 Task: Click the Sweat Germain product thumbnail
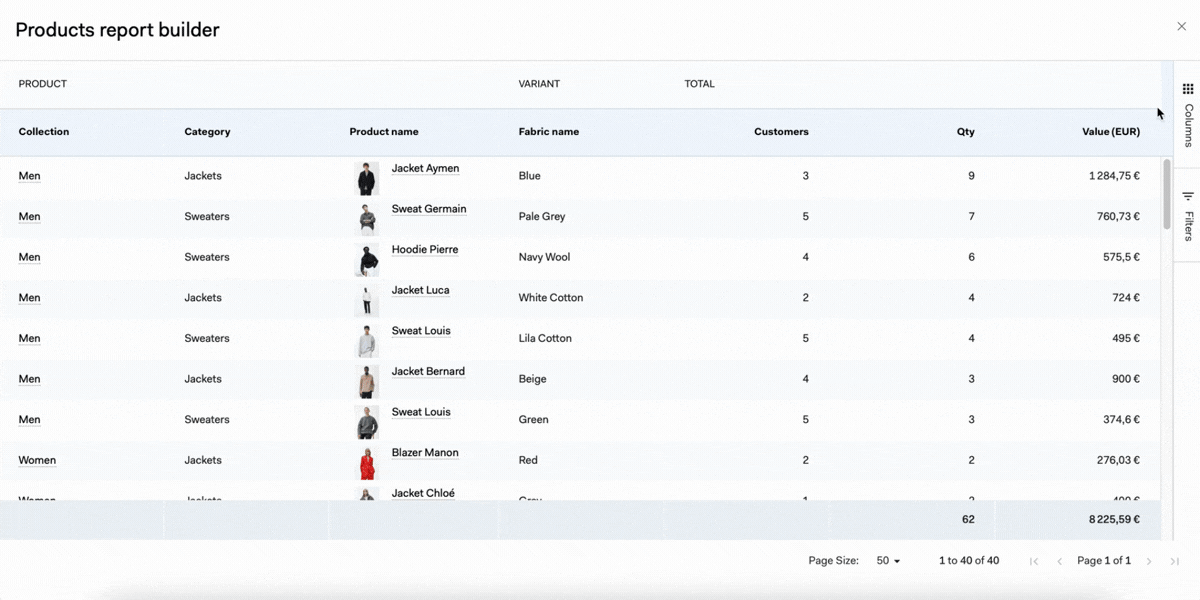(367, 219)
